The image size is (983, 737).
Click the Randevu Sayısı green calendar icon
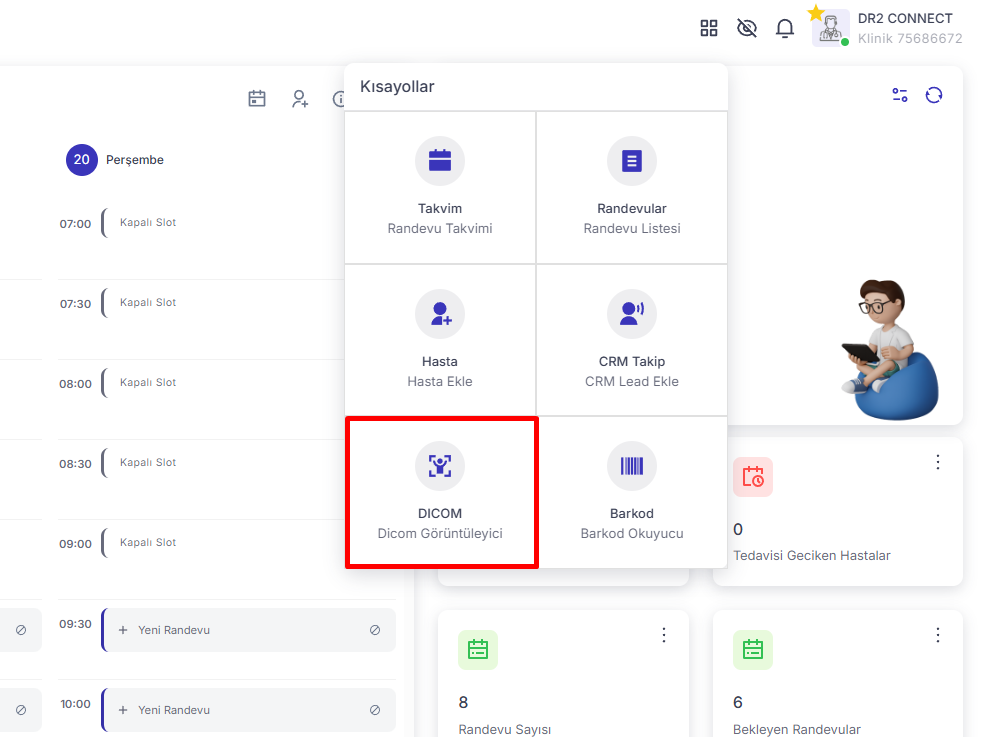478,650
